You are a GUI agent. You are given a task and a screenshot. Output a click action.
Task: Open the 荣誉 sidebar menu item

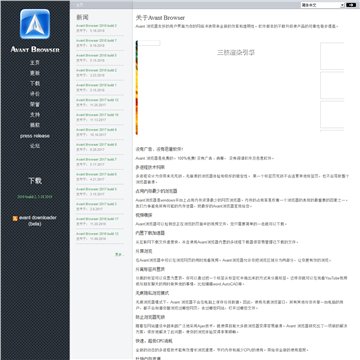click(x=35, y=104)
